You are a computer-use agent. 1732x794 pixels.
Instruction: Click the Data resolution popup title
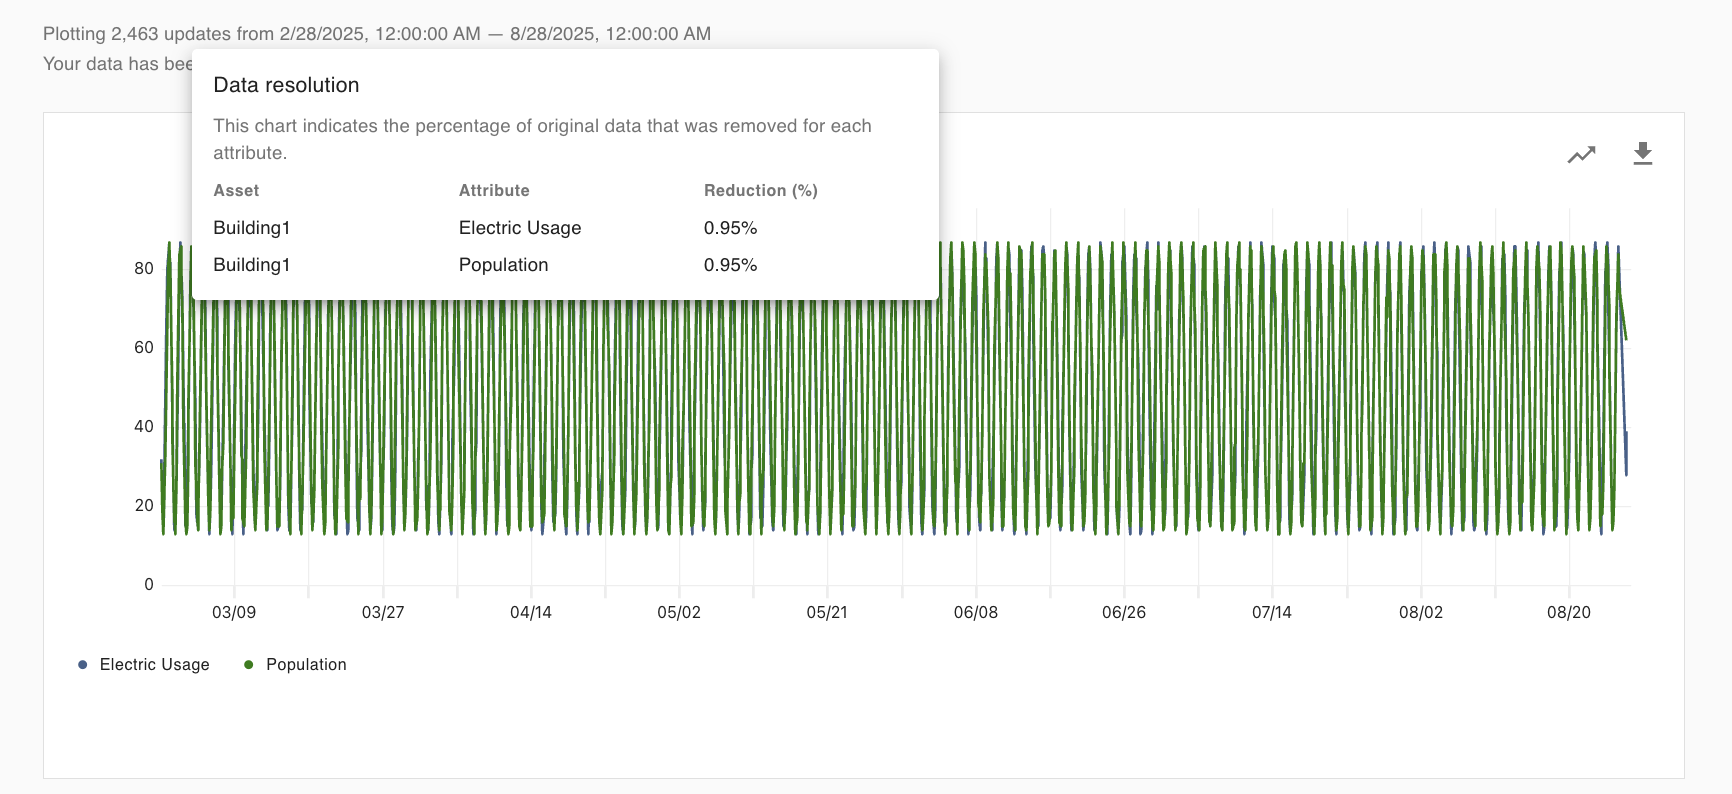pyautogui.click(x=286, y=85)
